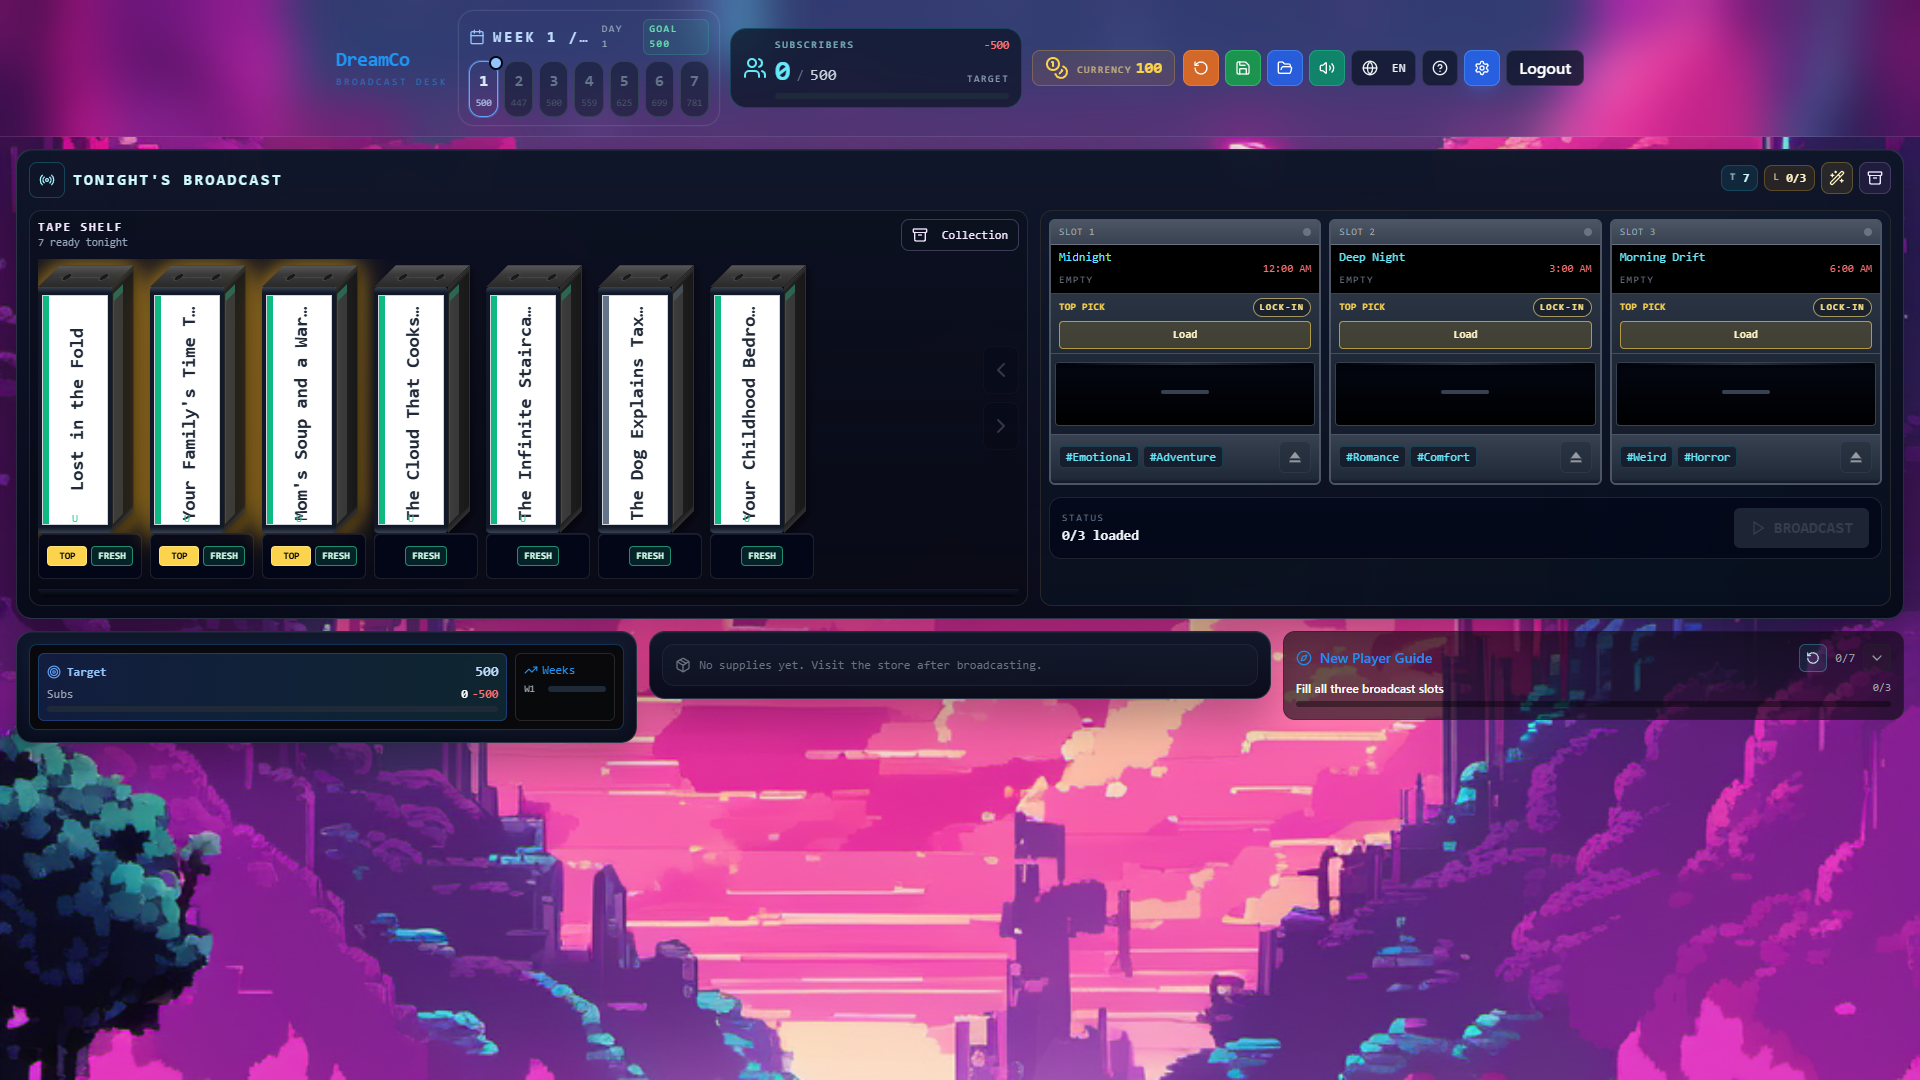
Task: Select day 3 in the week tracker
Action: pos(553,89)
